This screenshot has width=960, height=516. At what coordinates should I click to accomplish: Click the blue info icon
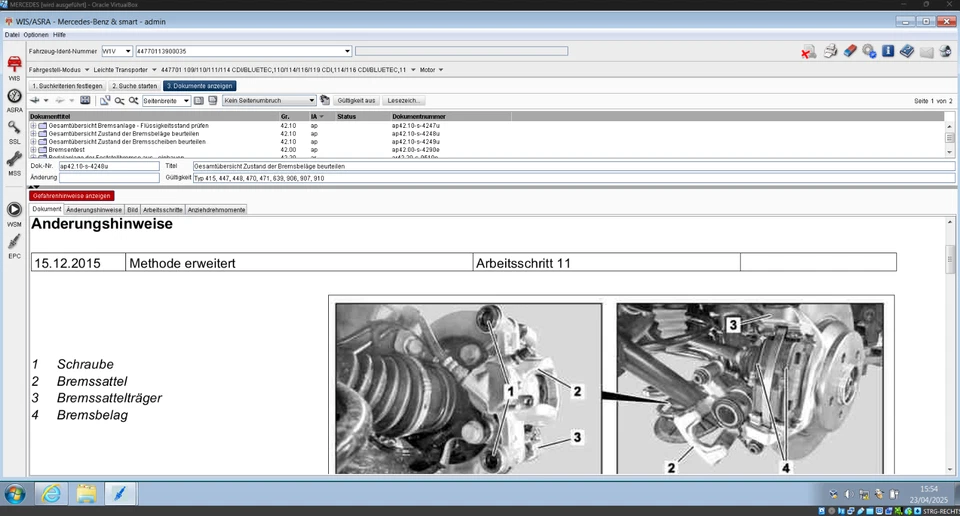pyautogui.click(x=888, y=51)
